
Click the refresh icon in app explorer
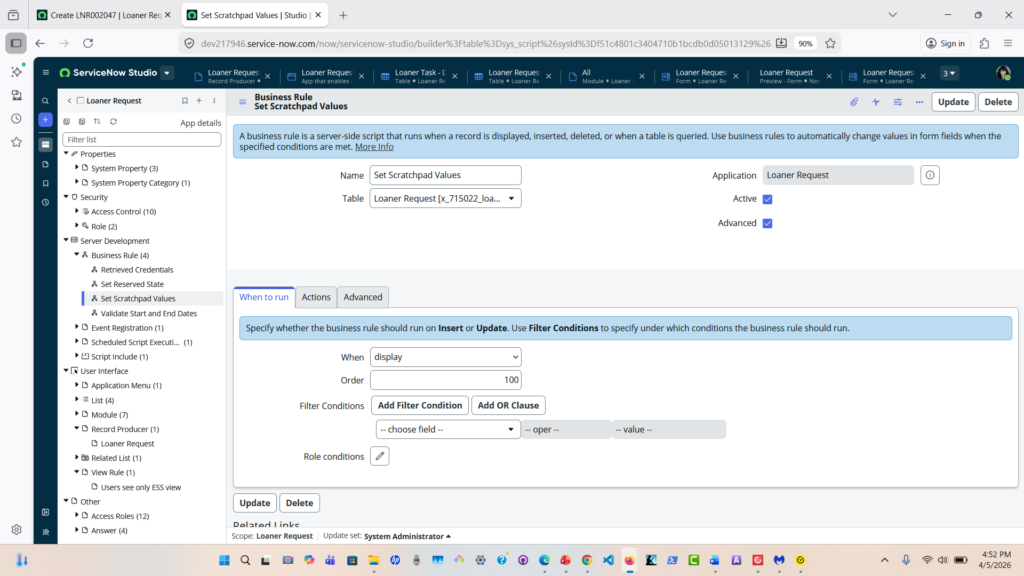tap(113, 122)
